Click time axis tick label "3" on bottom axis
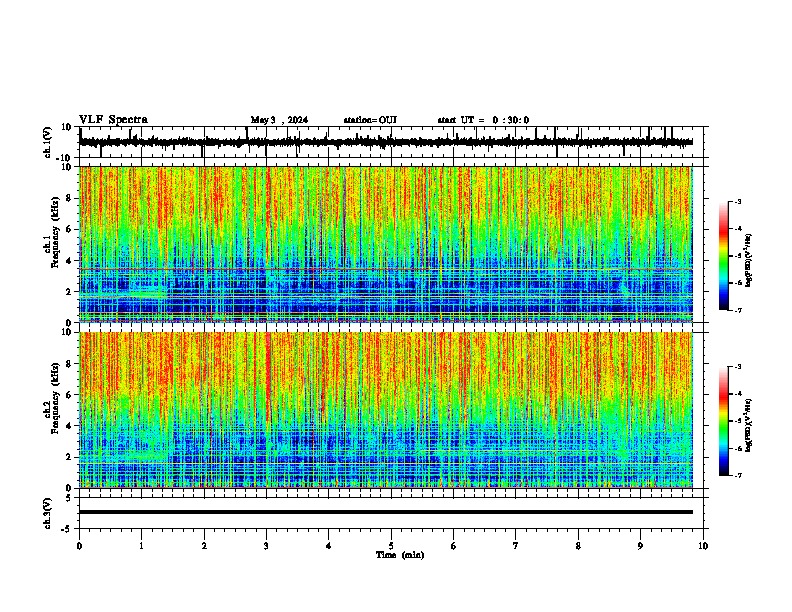The image size is (792, 612). pos(266,545)
